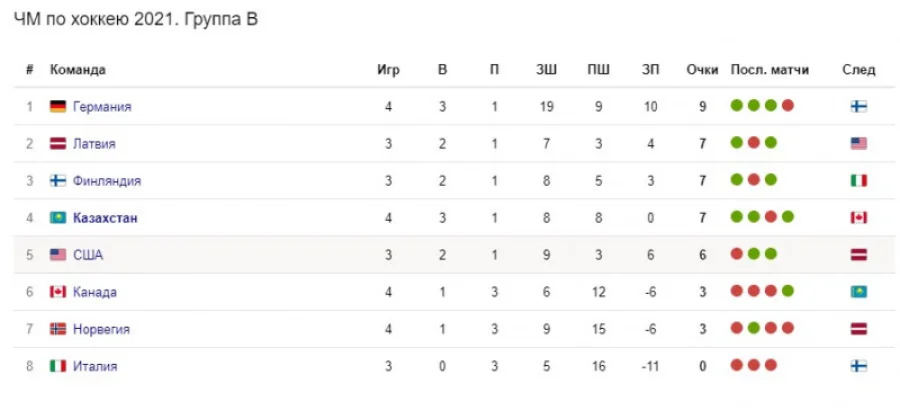Click Norway flag icon beside Норвегия
The image size is (900, 409).
[x=58, y=329]
